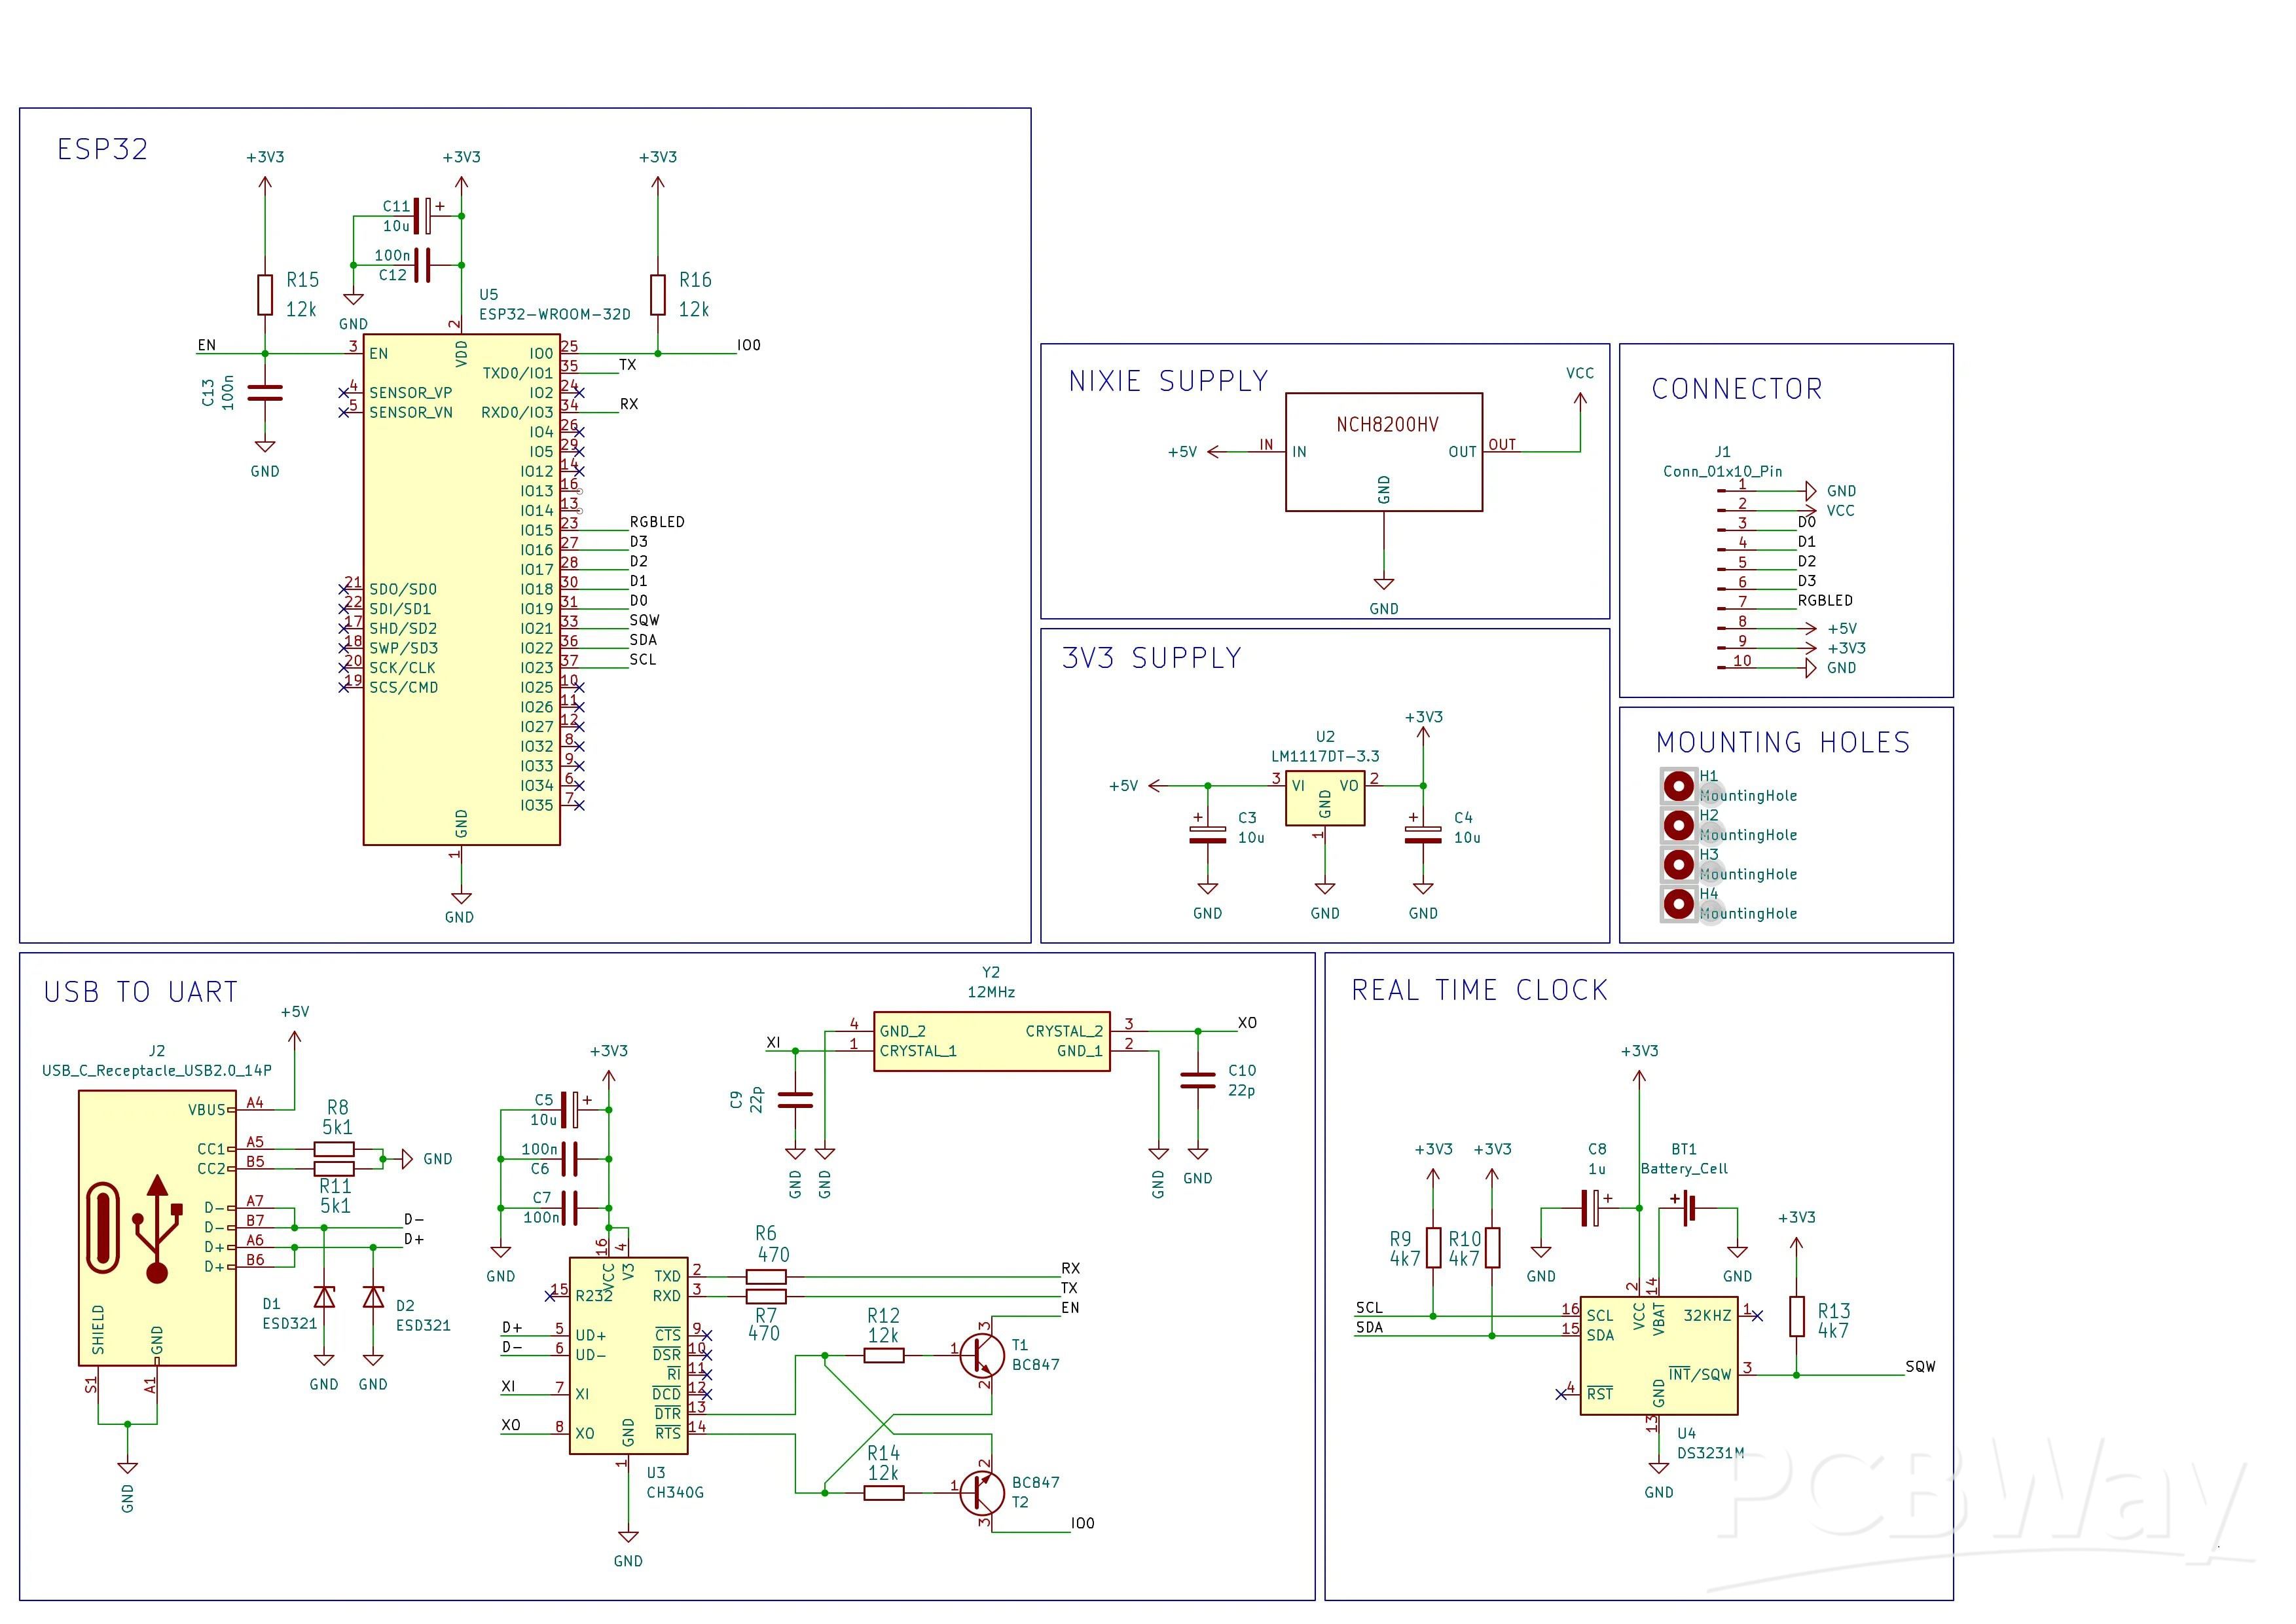Click resistor R15 12k symbol
Image resolution: width=2296 pixels, height=1624 pixels.
tap(265, 294)
